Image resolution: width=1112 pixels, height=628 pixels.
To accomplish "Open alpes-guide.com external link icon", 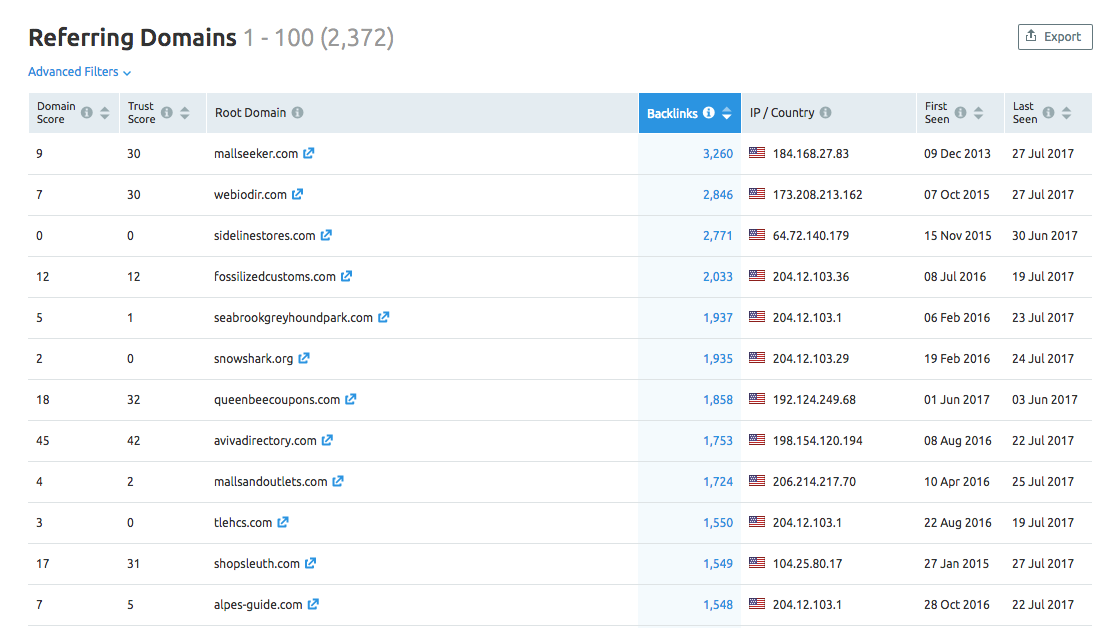I will point(313,605).
